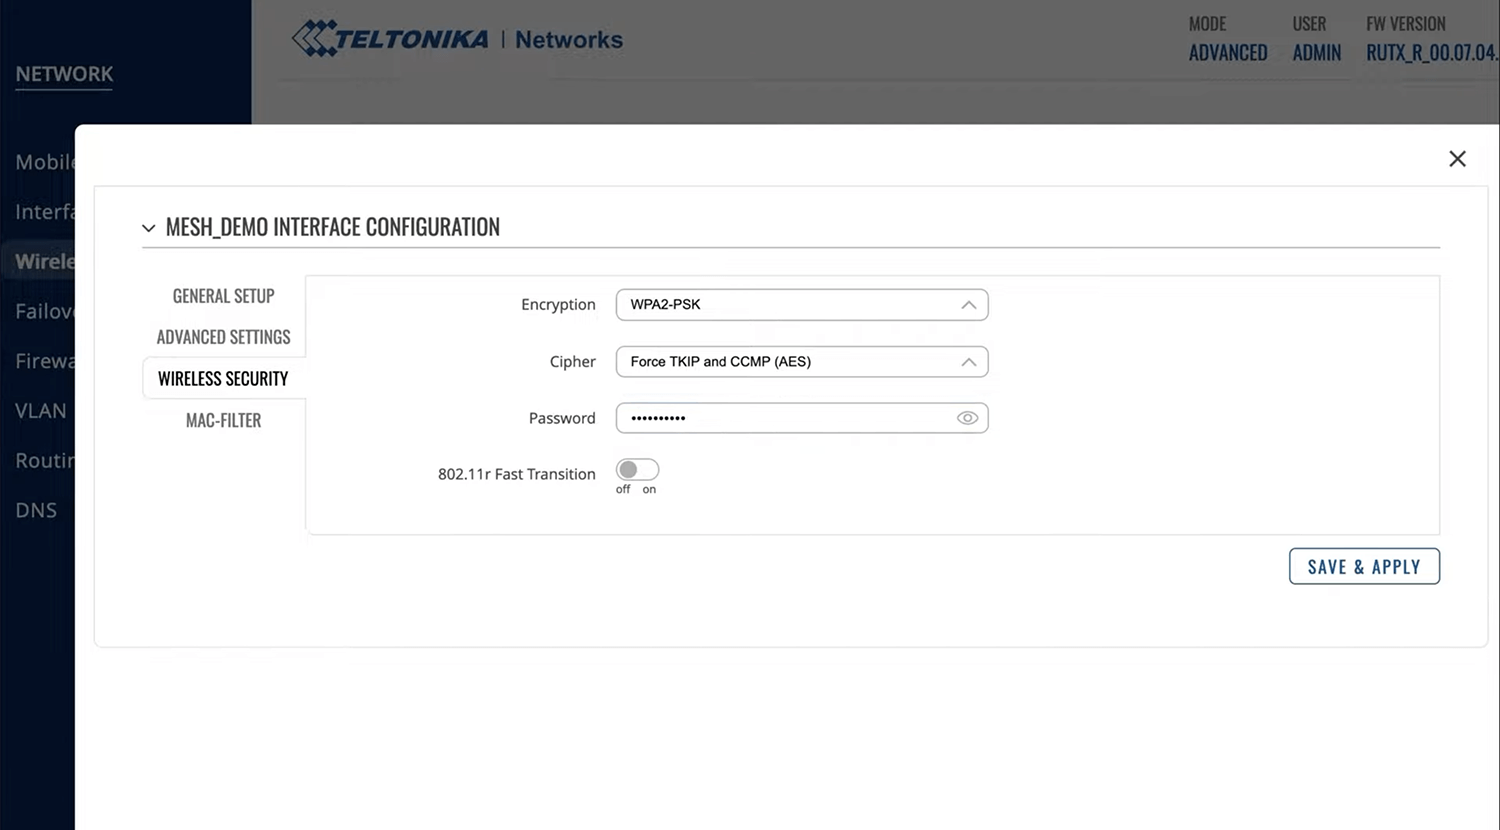Click the firmware version text

point(1430,53)
